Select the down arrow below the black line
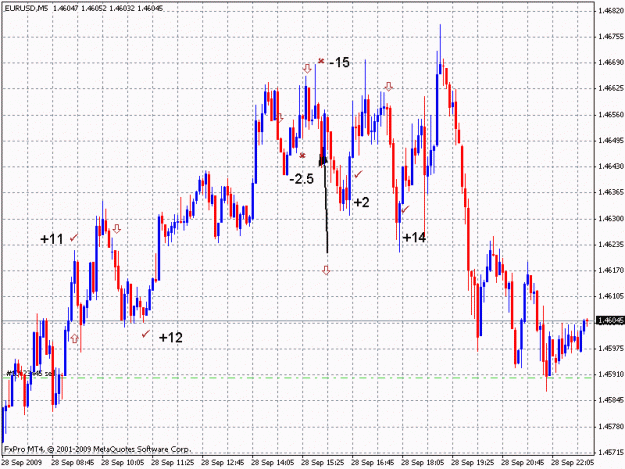625x469 pixels. point(326,270)
